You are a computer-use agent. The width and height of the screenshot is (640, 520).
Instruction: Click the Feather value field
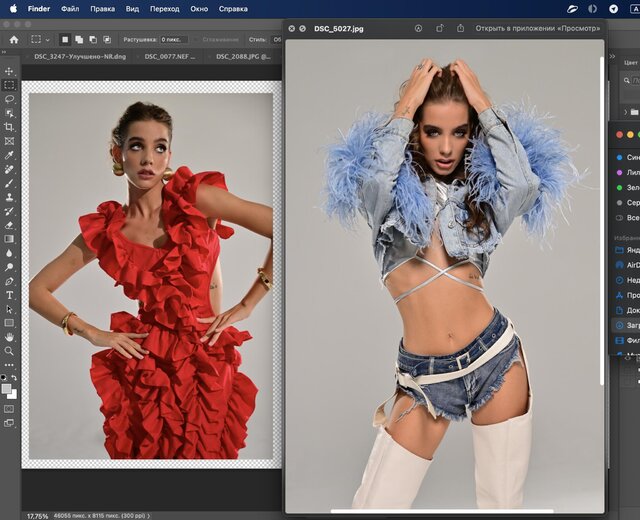(x=174, y=40)
